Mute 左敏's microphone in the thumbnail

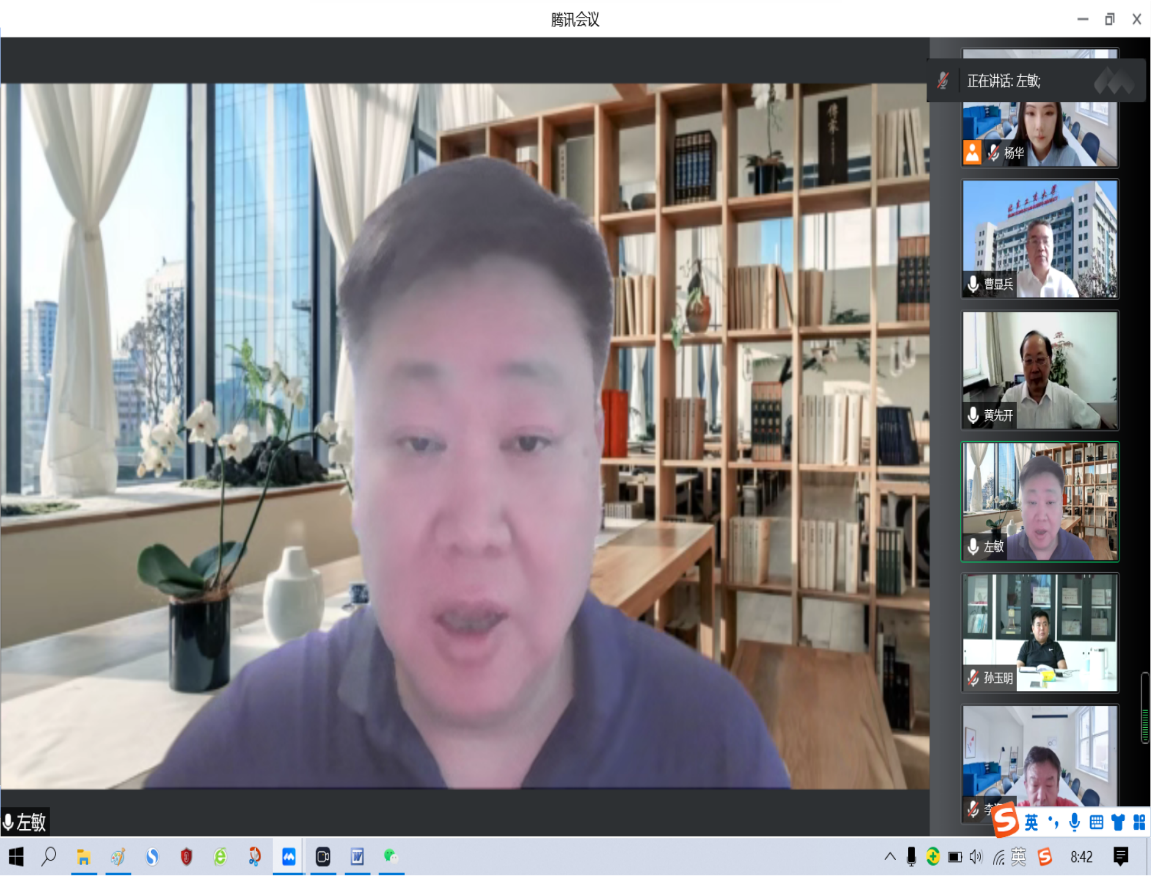[971, 547]
